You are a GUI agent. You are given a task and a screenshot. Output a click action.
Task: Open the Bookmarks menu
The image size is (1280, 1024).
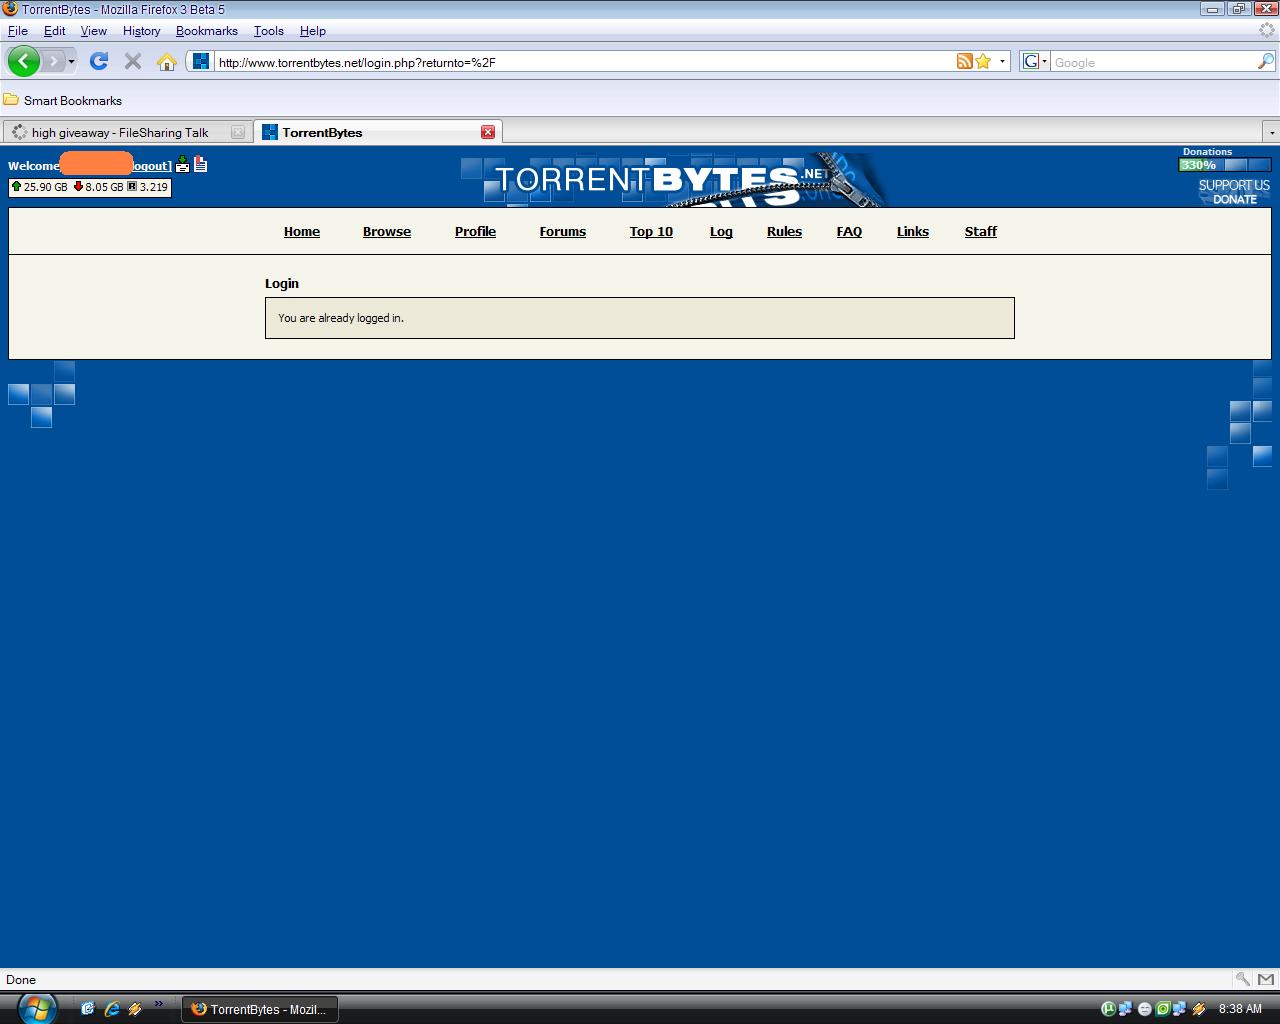click(x=207, y=31)
